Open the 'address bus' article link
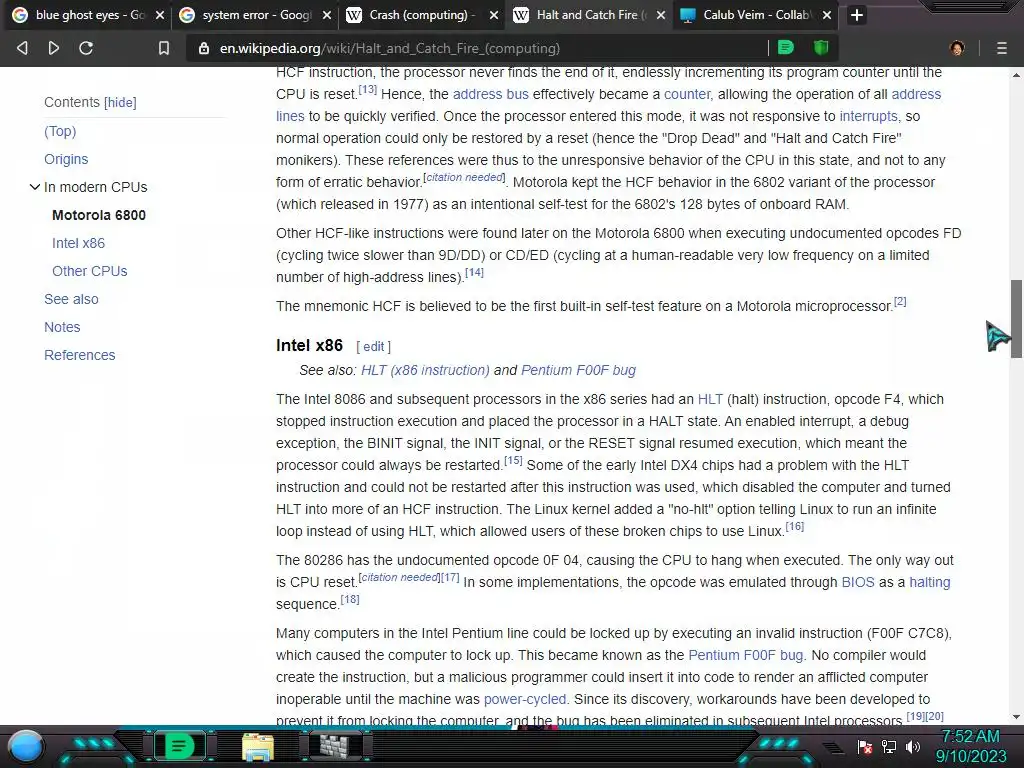Viewport: 1024px width, 768px height. pos(490,94)
